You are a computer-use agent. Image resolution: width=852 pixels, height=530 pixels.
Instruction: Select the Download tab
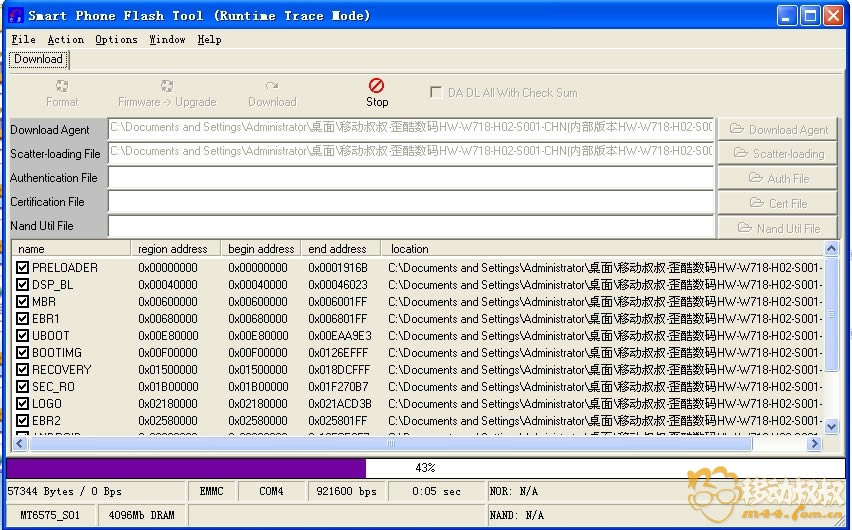tap(39, 60)
